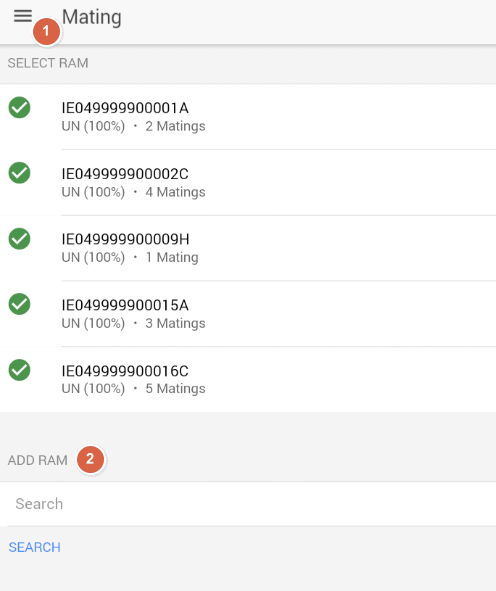Select ram ID IE049999900001A text
Screen dimensions: 496x591
[125, 108]
